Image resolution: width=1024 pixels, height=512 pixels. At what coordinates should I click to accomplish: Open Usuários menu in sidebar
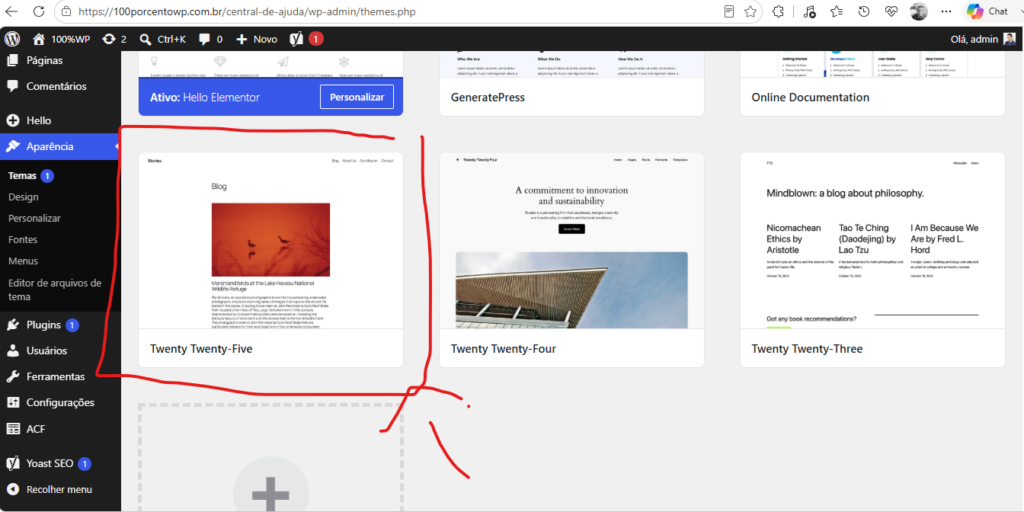point(60,351)
